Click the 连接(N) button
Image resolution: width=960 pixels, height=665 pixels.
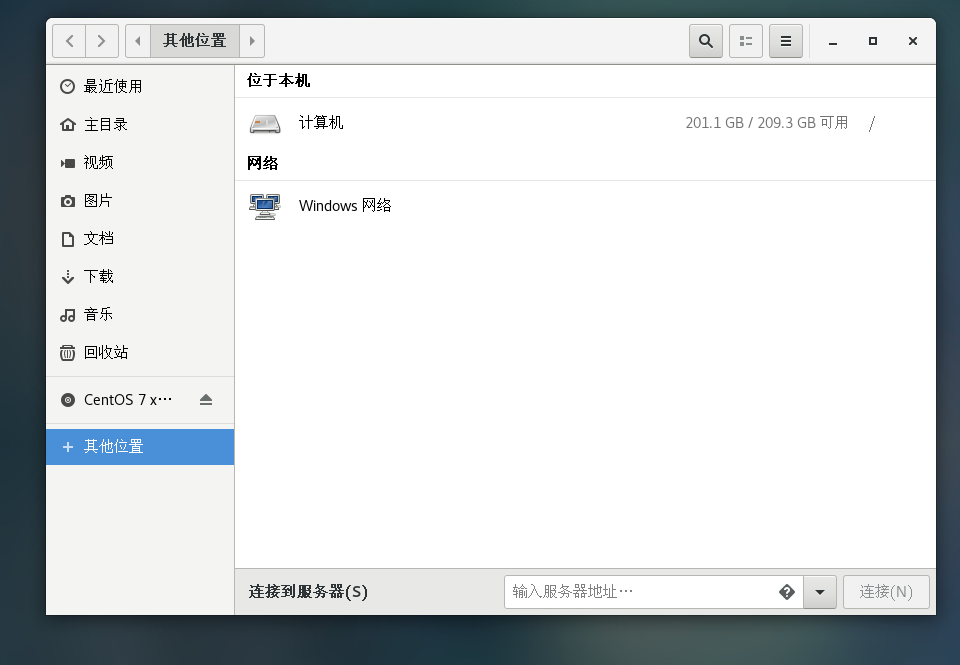pos(886,592)
